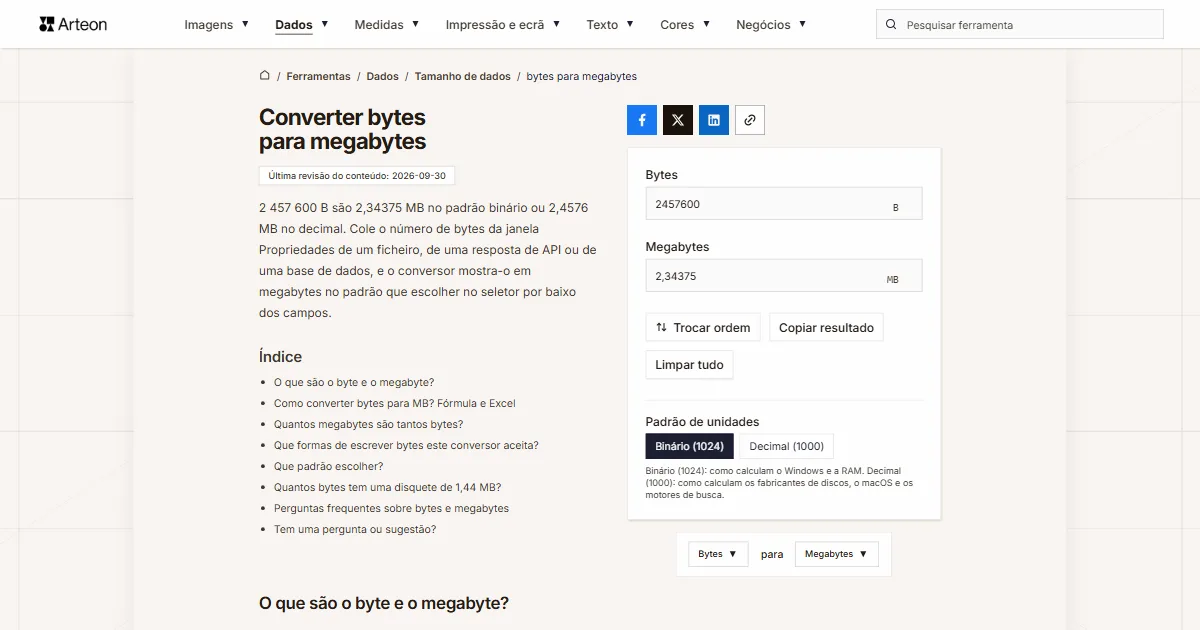Viewport: 1200px width, 630px height.
Task: Open the Arteon logo homepage
Action: pos(73,24)
